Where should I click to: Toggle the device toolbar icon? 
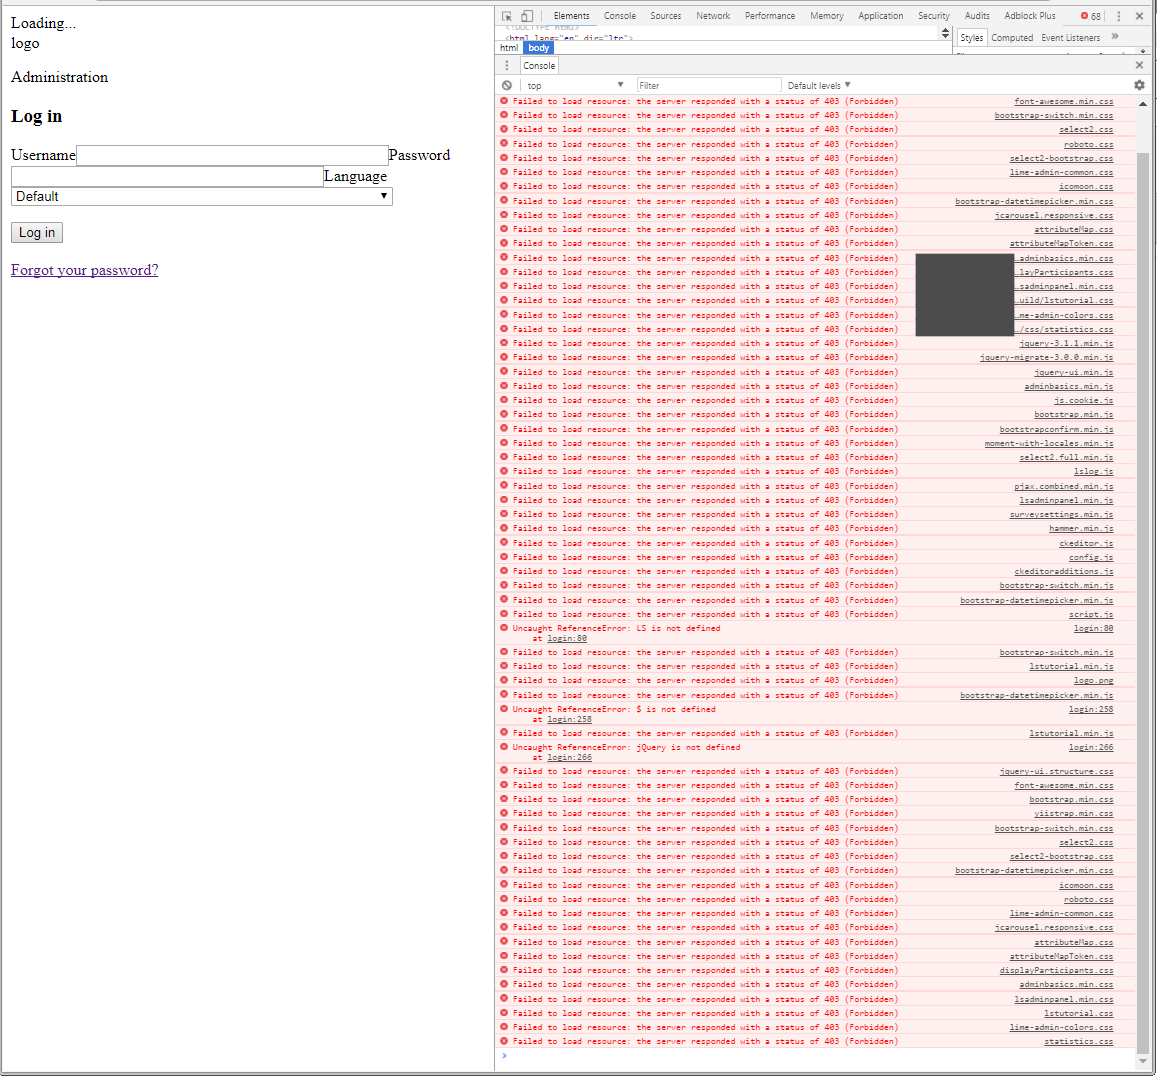[527, 16]
